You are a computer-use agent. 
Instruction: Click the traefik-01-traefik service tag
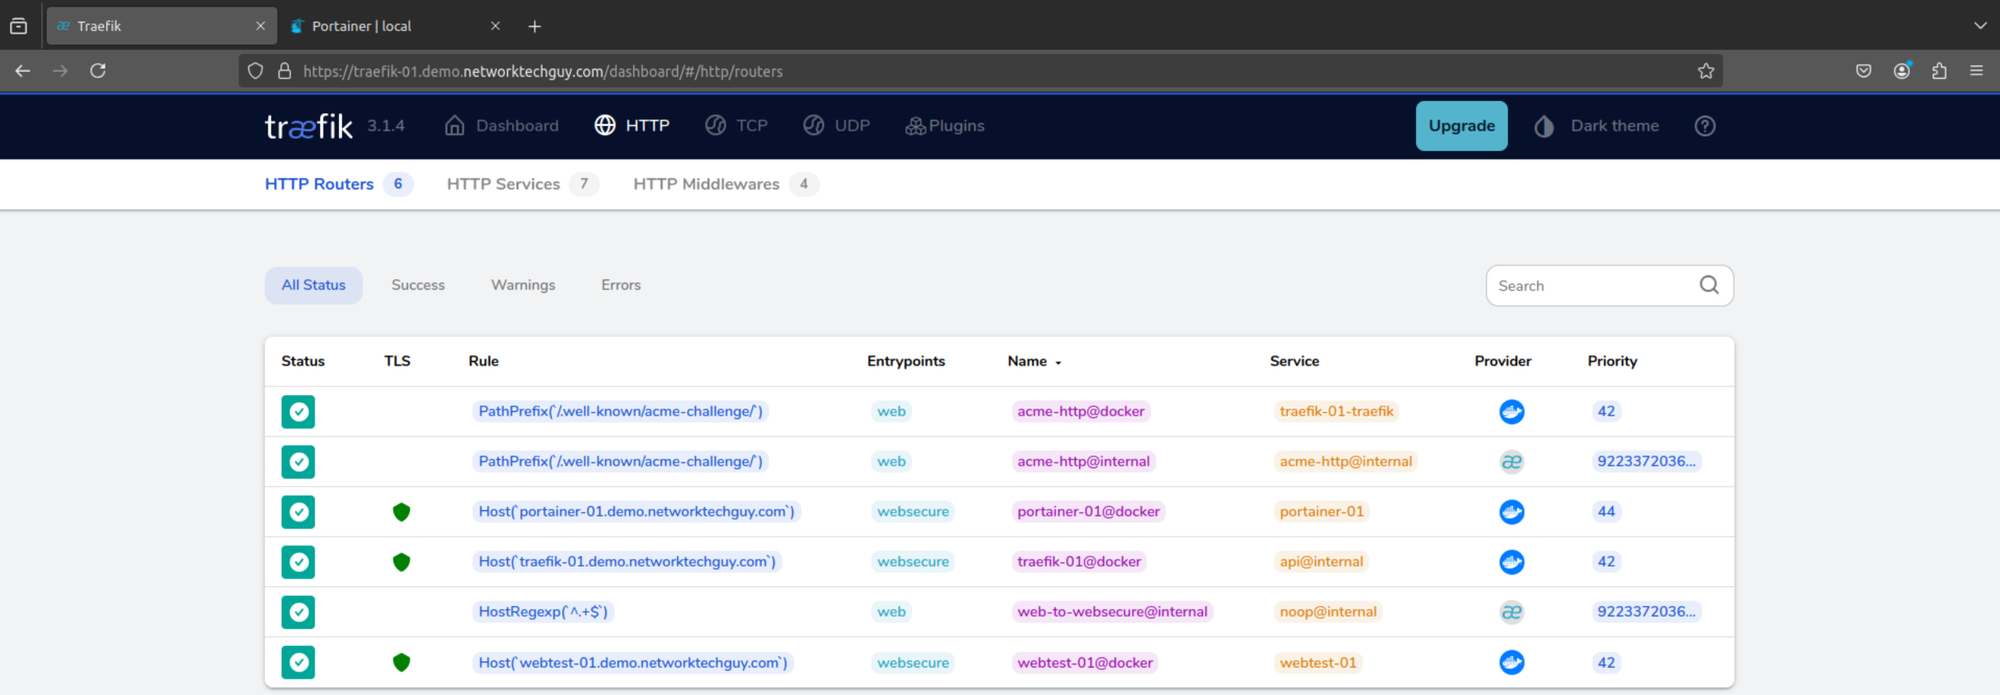(x=1336, y=411)
